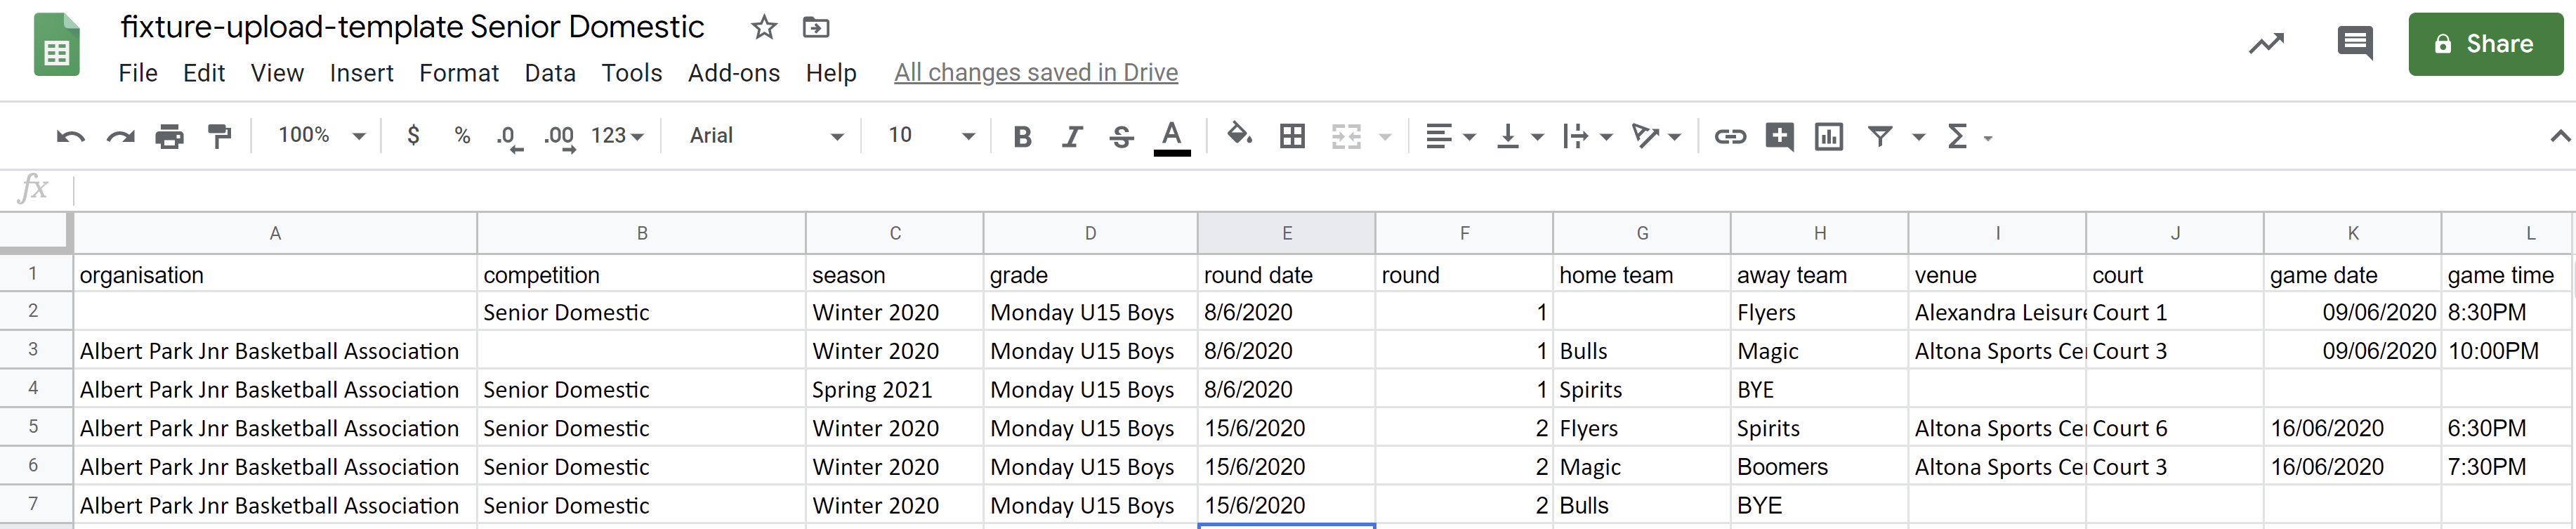
Task: Toggle Strikethrough formatting
Action: click(x=1122, y=136)
